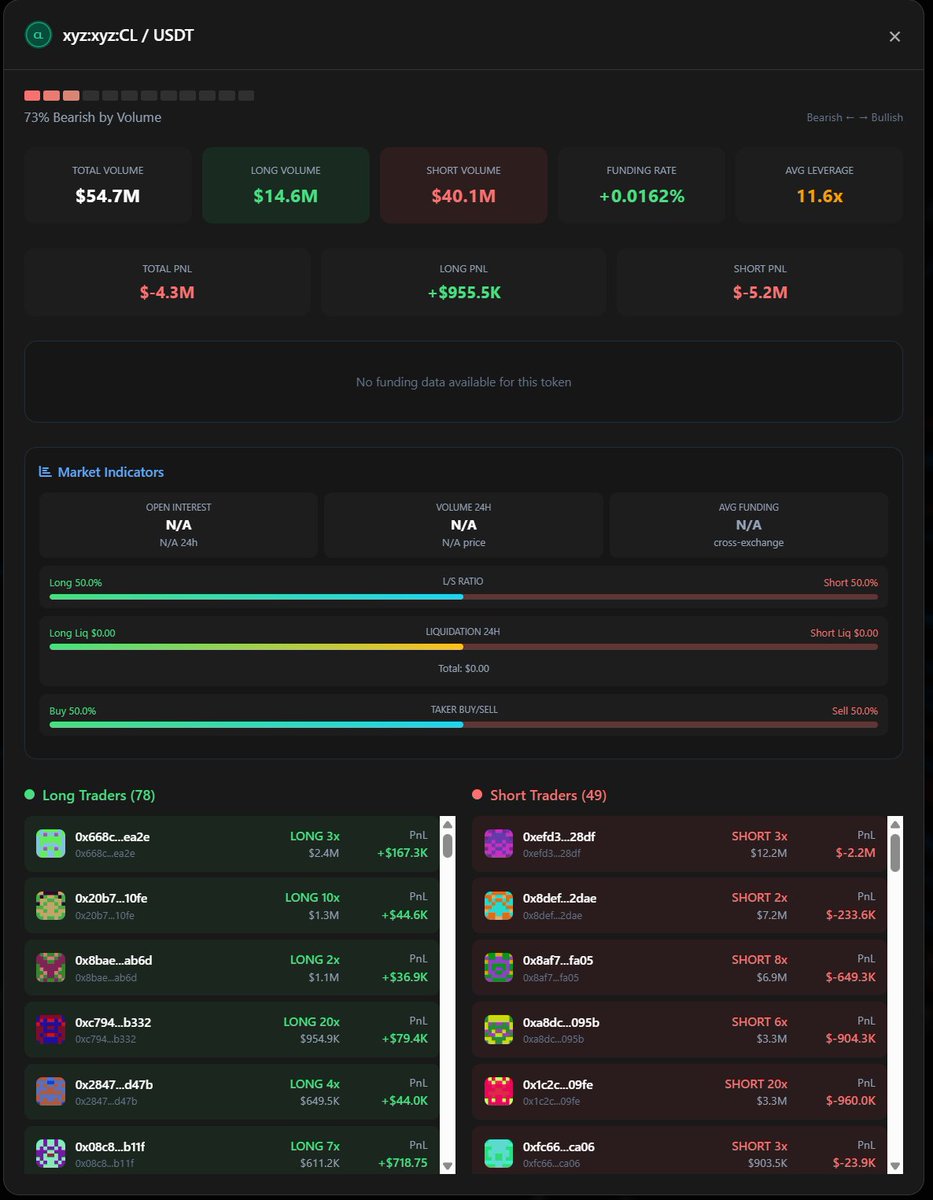933x1200 pixels.
Task: Select the Total PNL $-4.3M card
Action: [168, 282]
